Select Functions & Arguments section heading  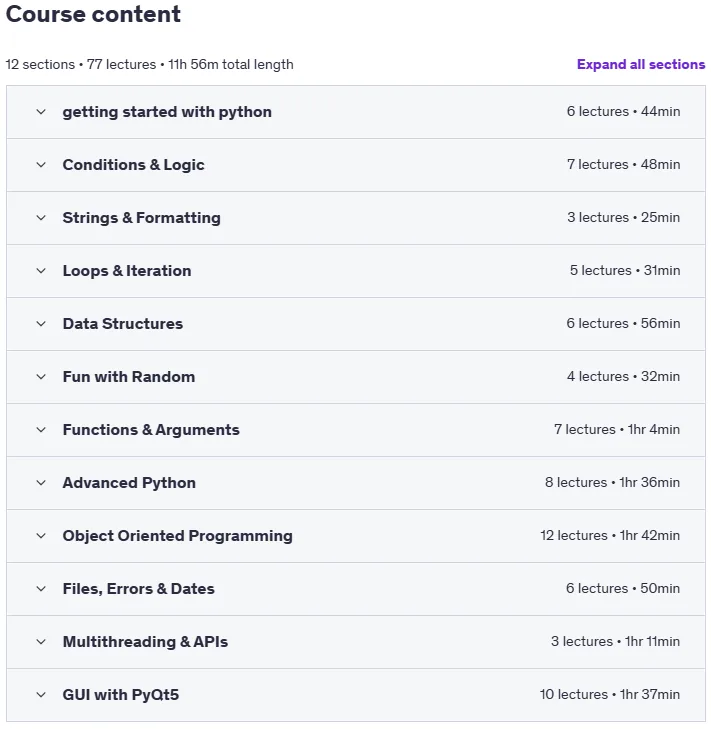(151, 430)
